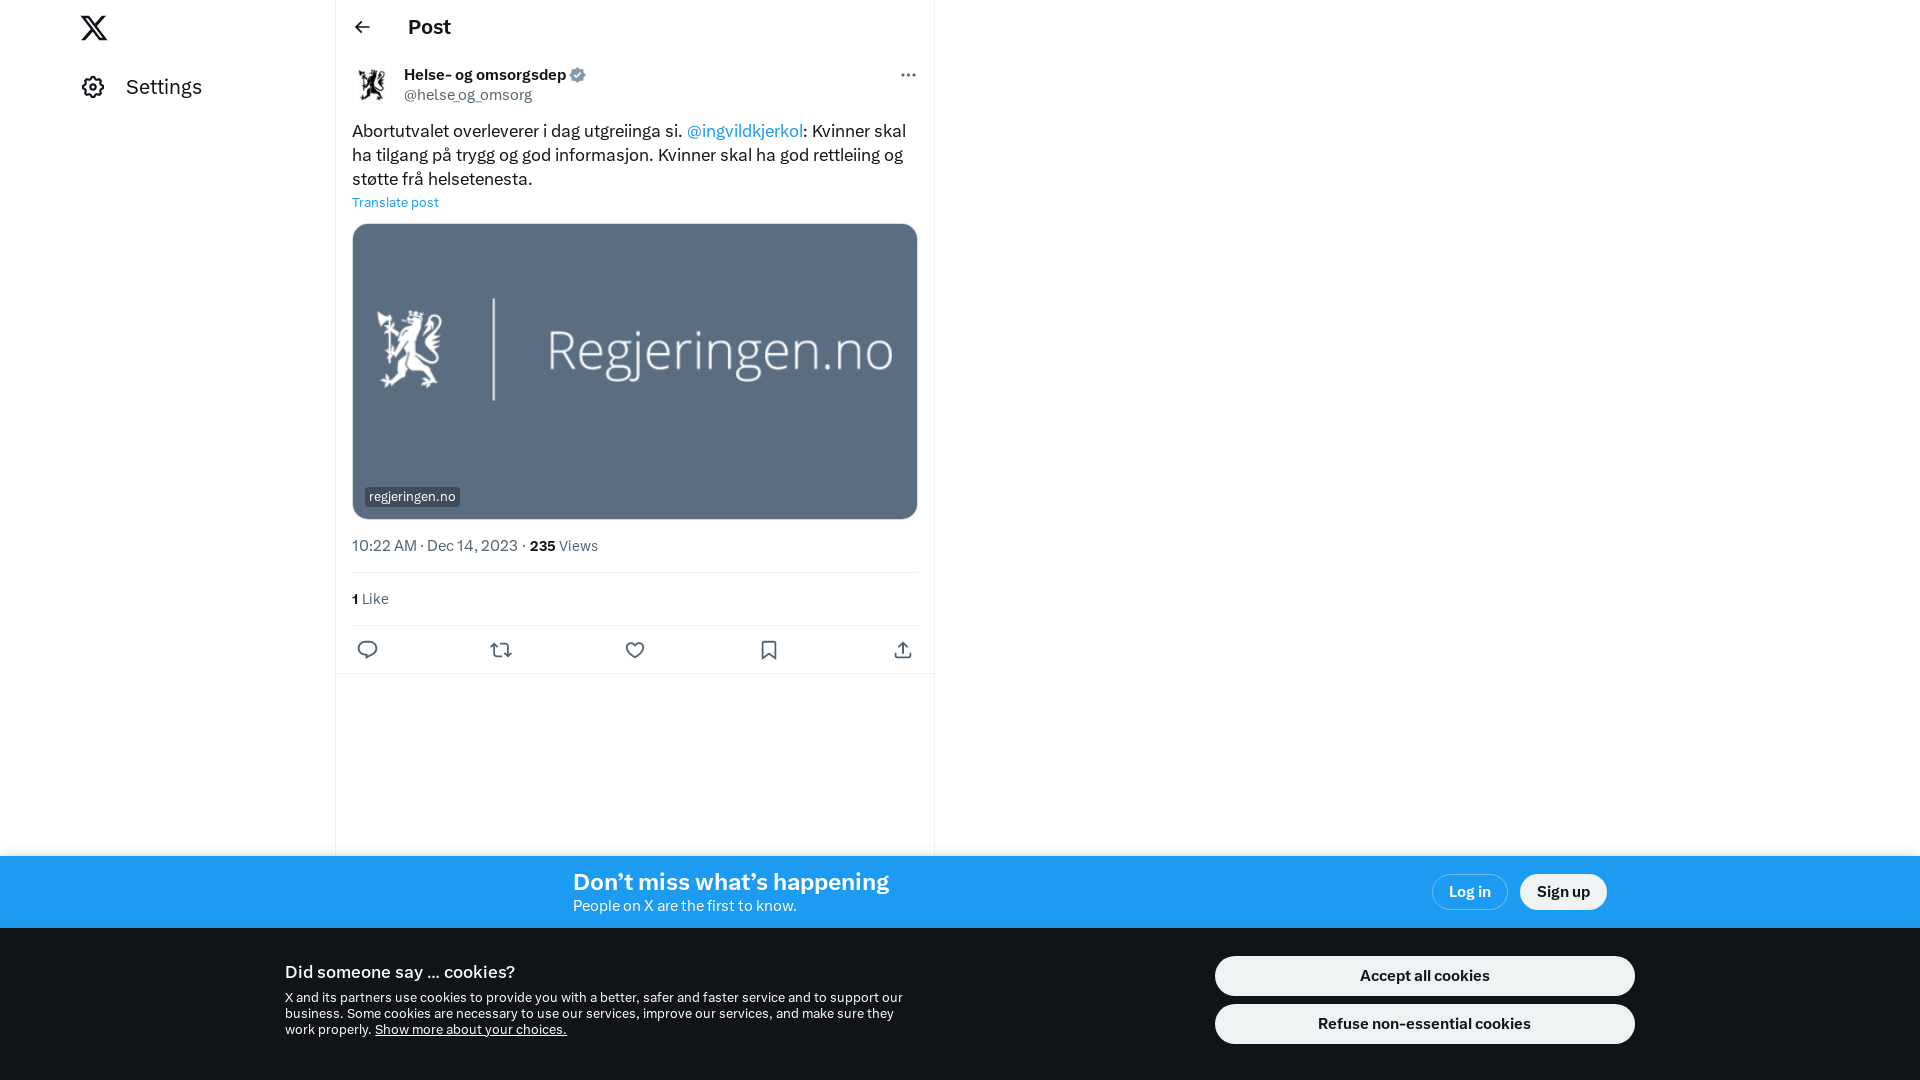Viewport: 1920px width, 1080px height.
Task: Click the Log in button
Action: coord(1470,892)
